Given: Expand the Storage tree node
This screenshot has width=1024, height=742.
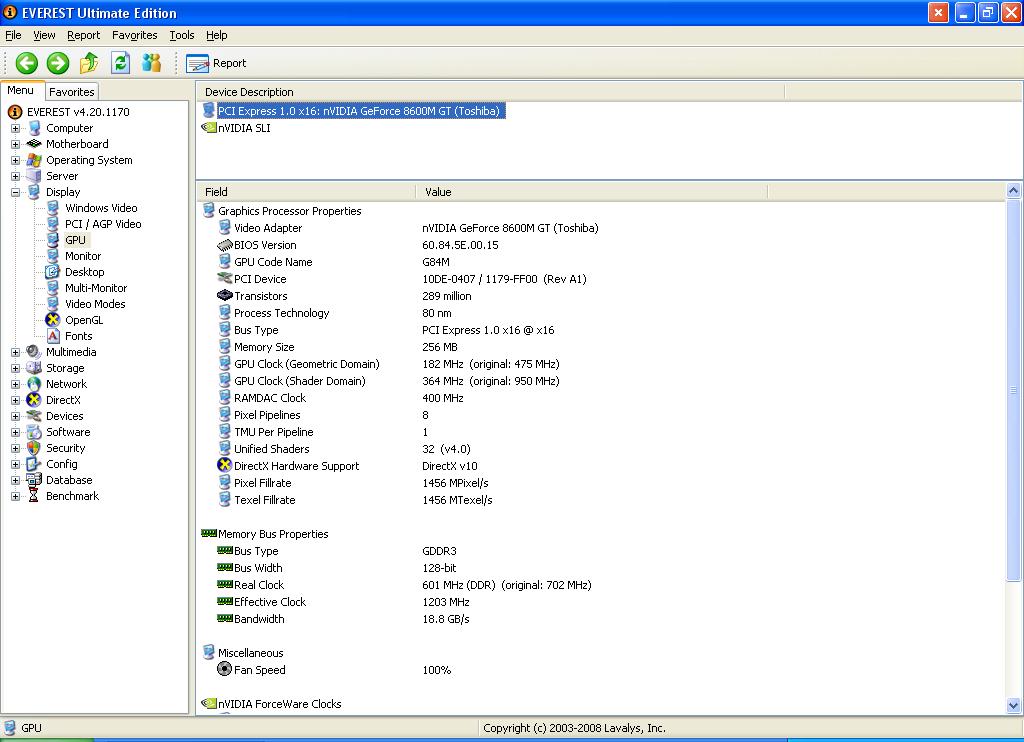Looking at the screenshot, I should coord(15,368).
